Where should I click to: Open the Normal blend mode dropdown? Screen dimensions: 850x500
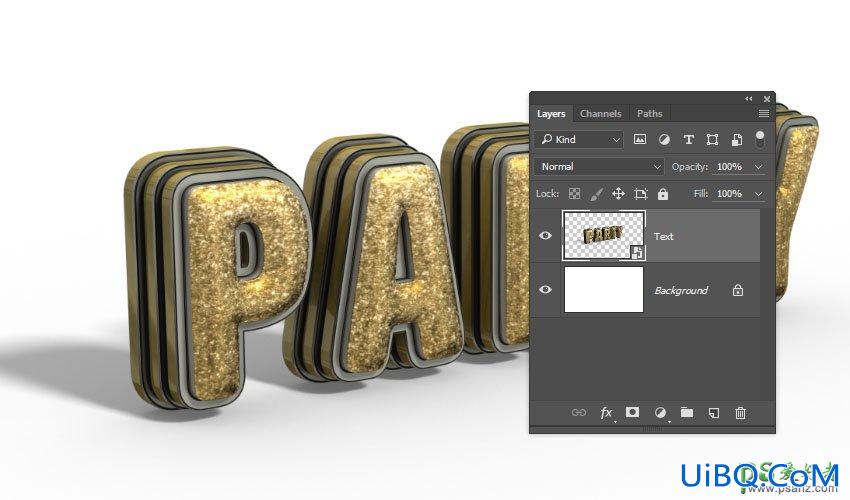tap(600, 166)
